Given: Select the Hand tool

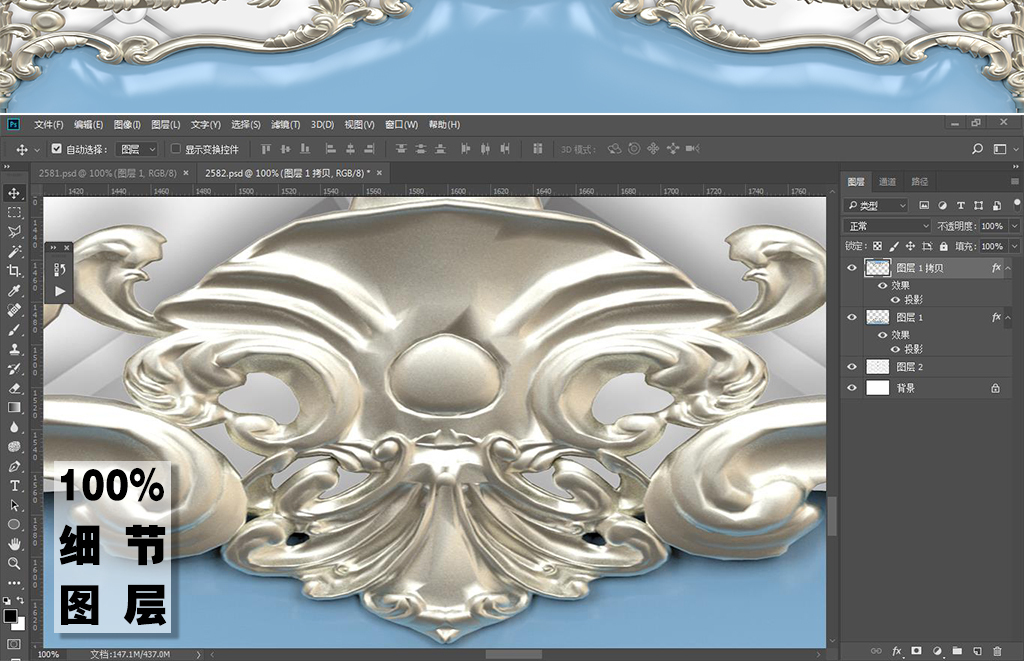Looking at the screenshot, I should (14, 544).
